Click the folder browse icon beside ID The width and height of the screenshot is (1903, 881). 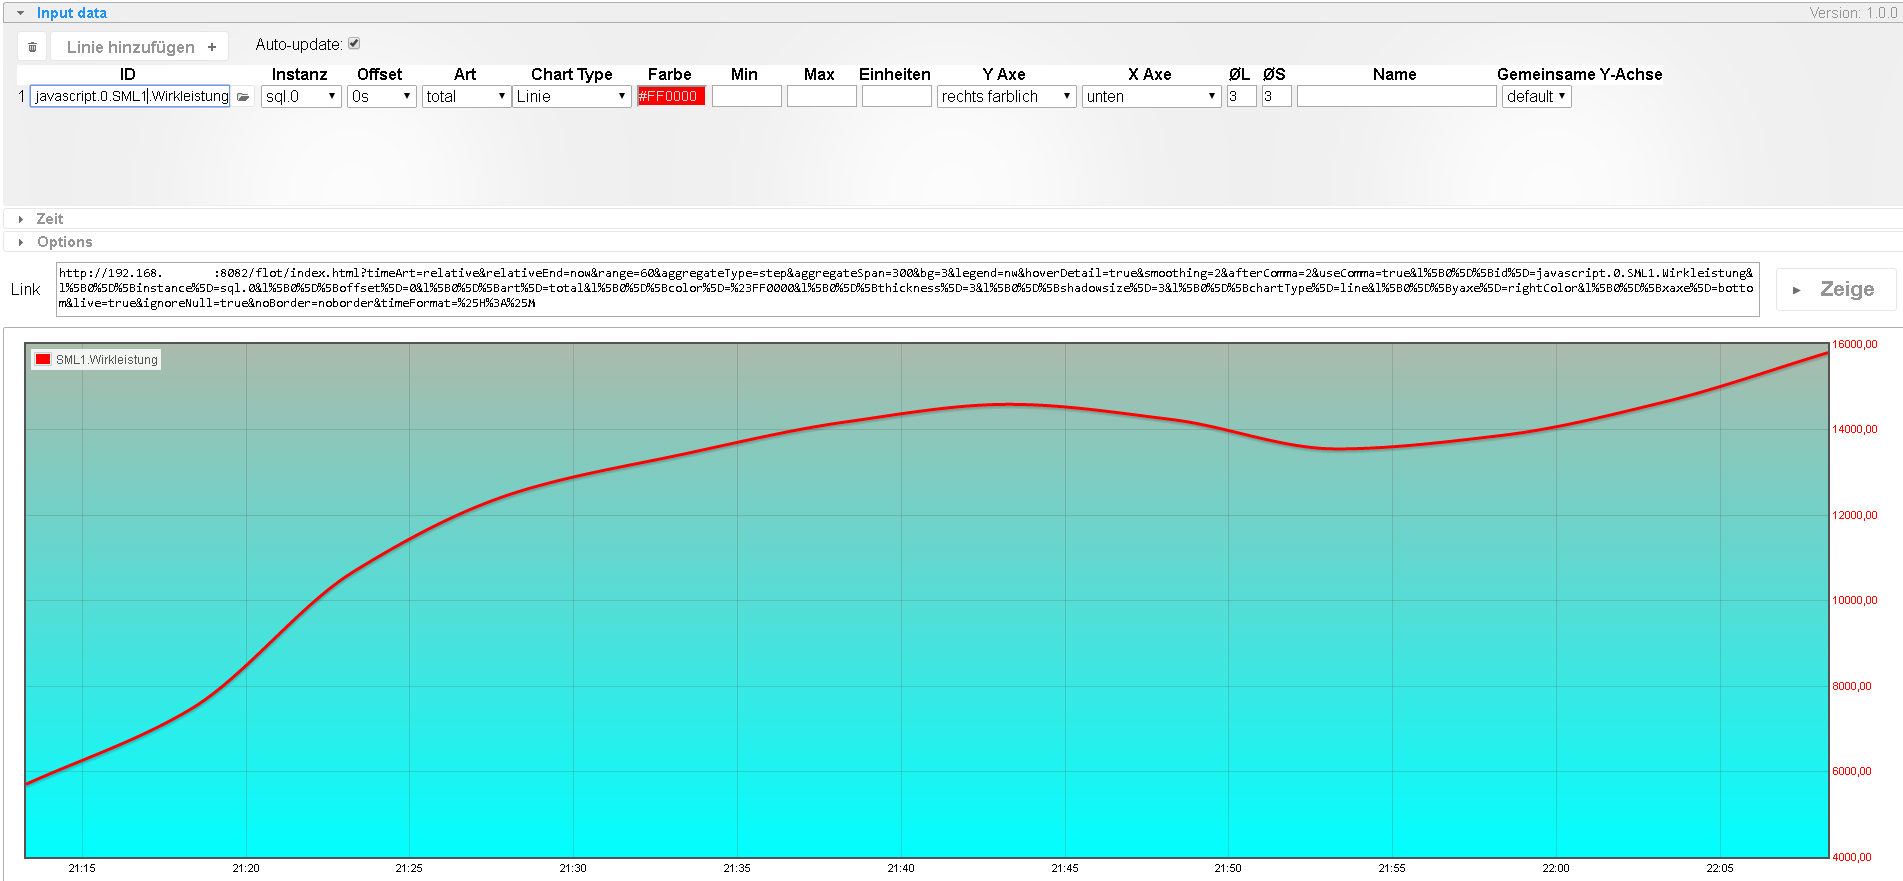243,97
